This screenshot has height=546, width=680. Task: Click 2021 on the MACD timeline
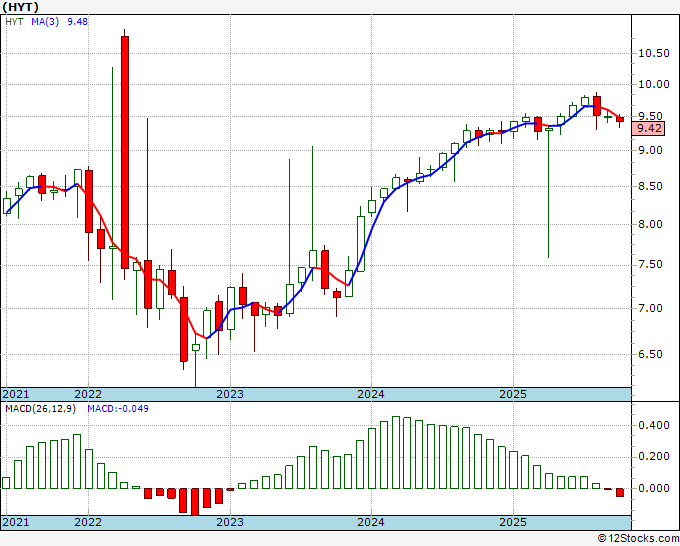(16, 522)
